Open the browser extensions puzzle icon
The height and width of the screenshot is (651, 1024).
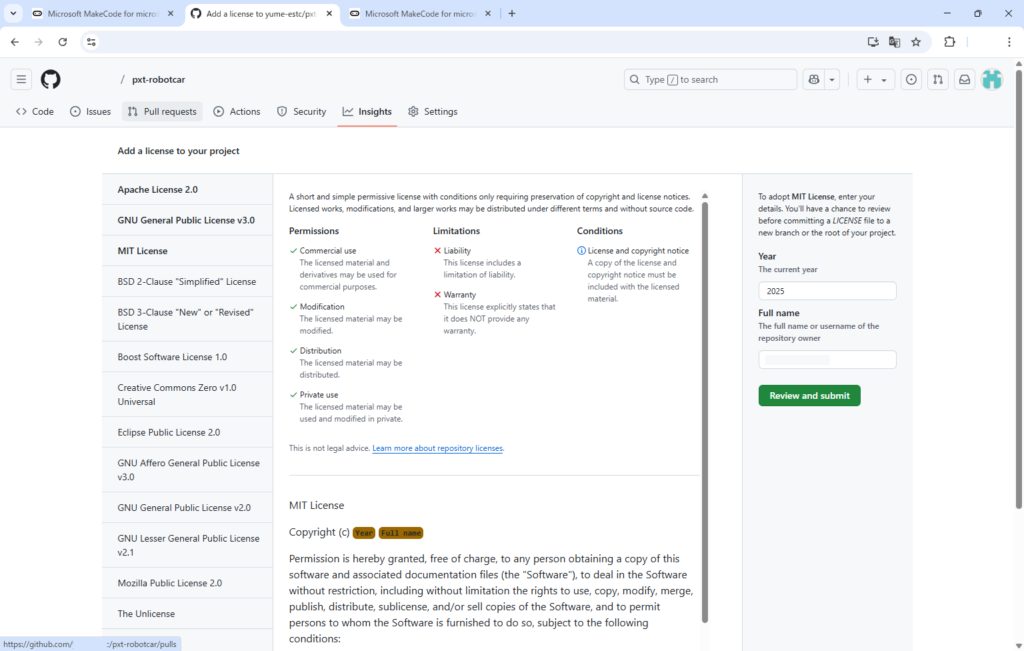pyautogui.click(x=950, y=42)
